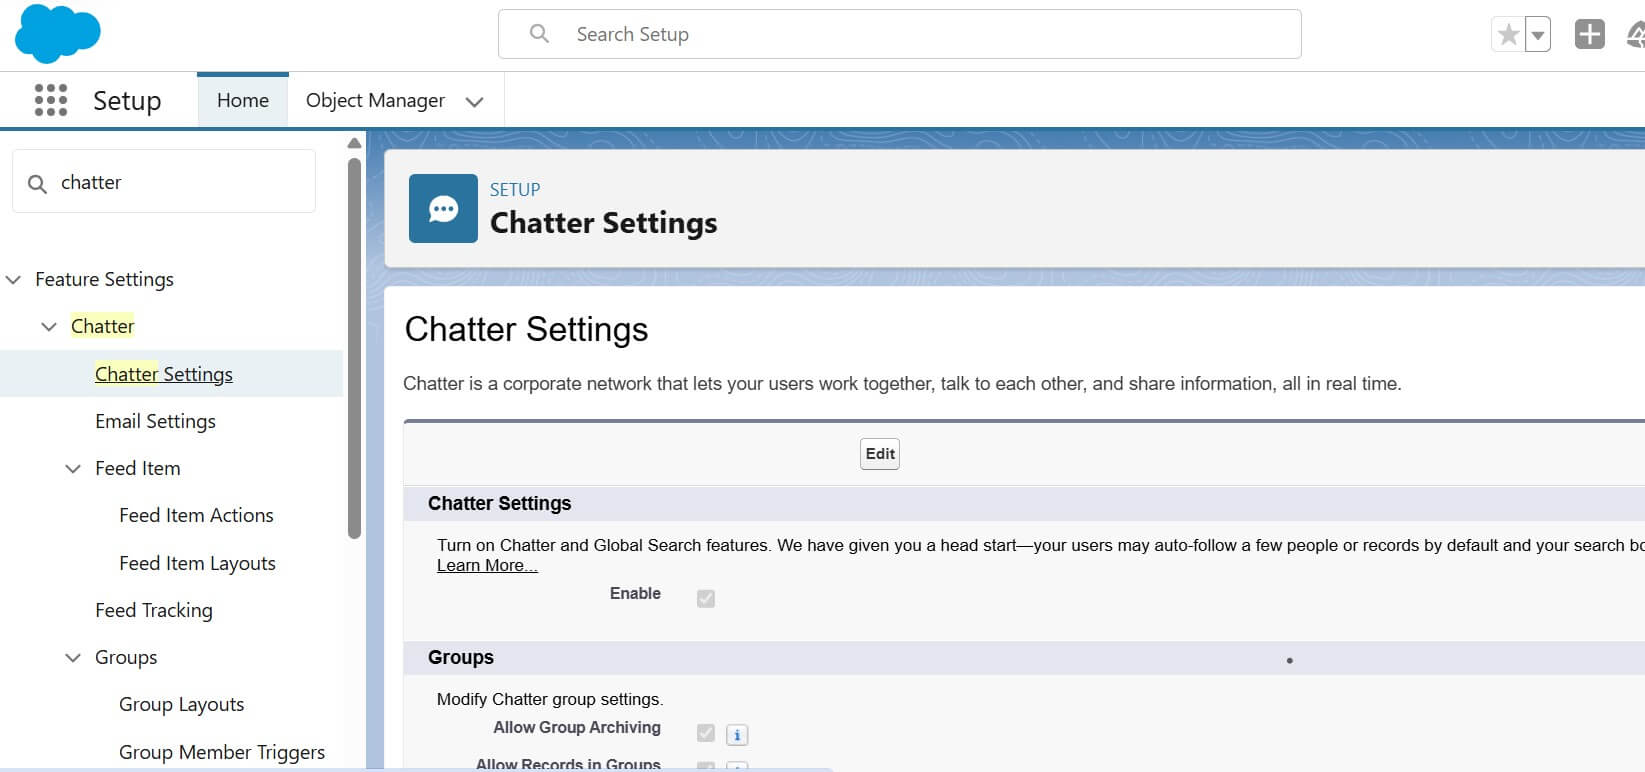Viewport: 1645px width, 772px height.
Task: Click the sidebar vertical scrollbar
Action: click(x=354, y=348)
